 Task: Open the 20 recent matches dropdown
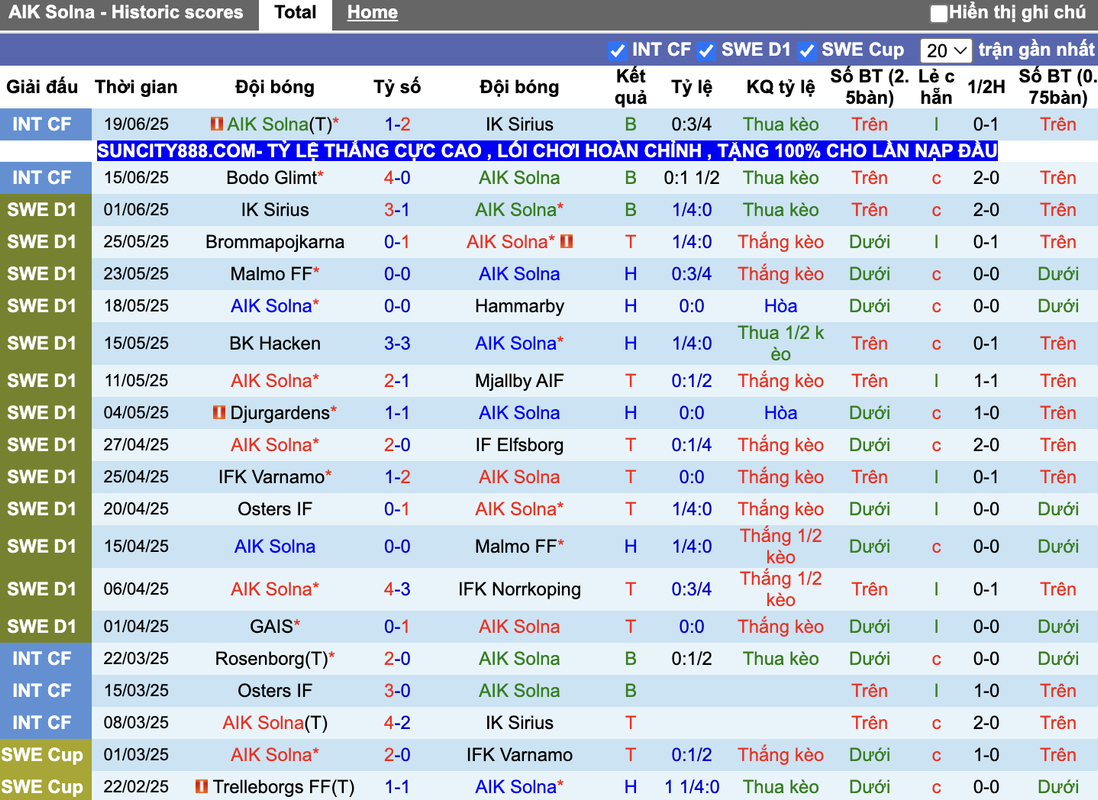[945, 50]
